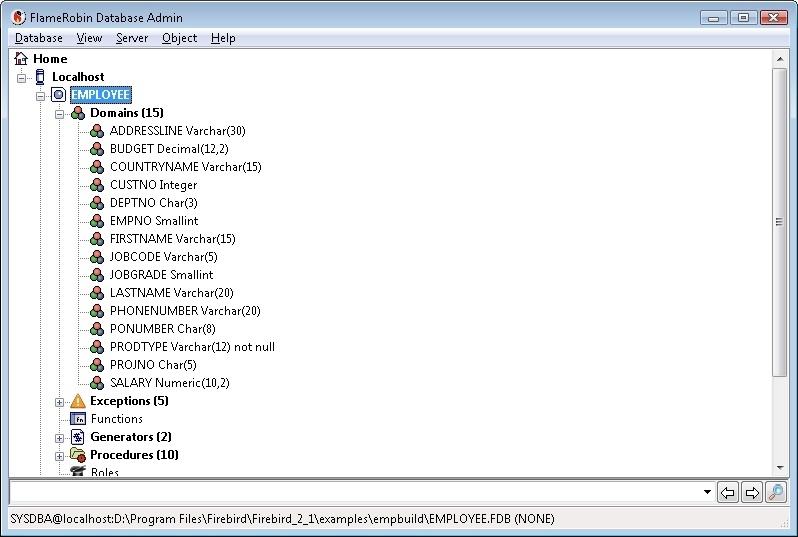The width and height of the screenshot is (798, 537).
Task: Click the Home icon in the tree
Action: pos(21,59)
